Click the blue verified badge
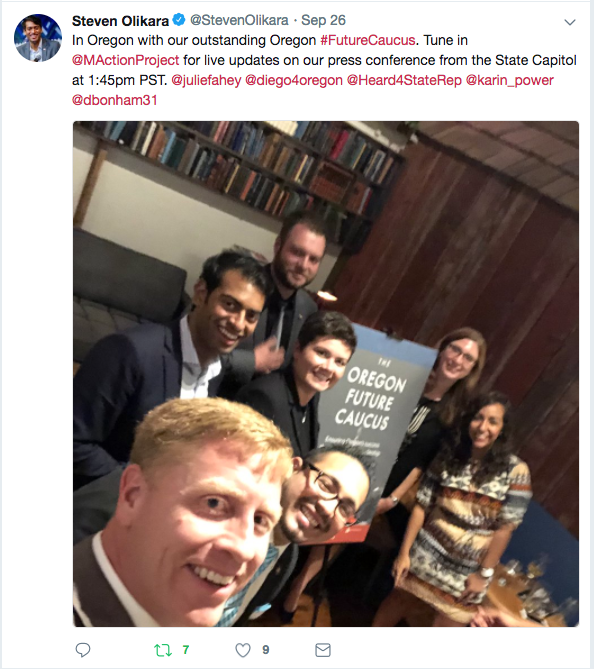The width and height of the screenshot is (594, 669). pos(179,20)
